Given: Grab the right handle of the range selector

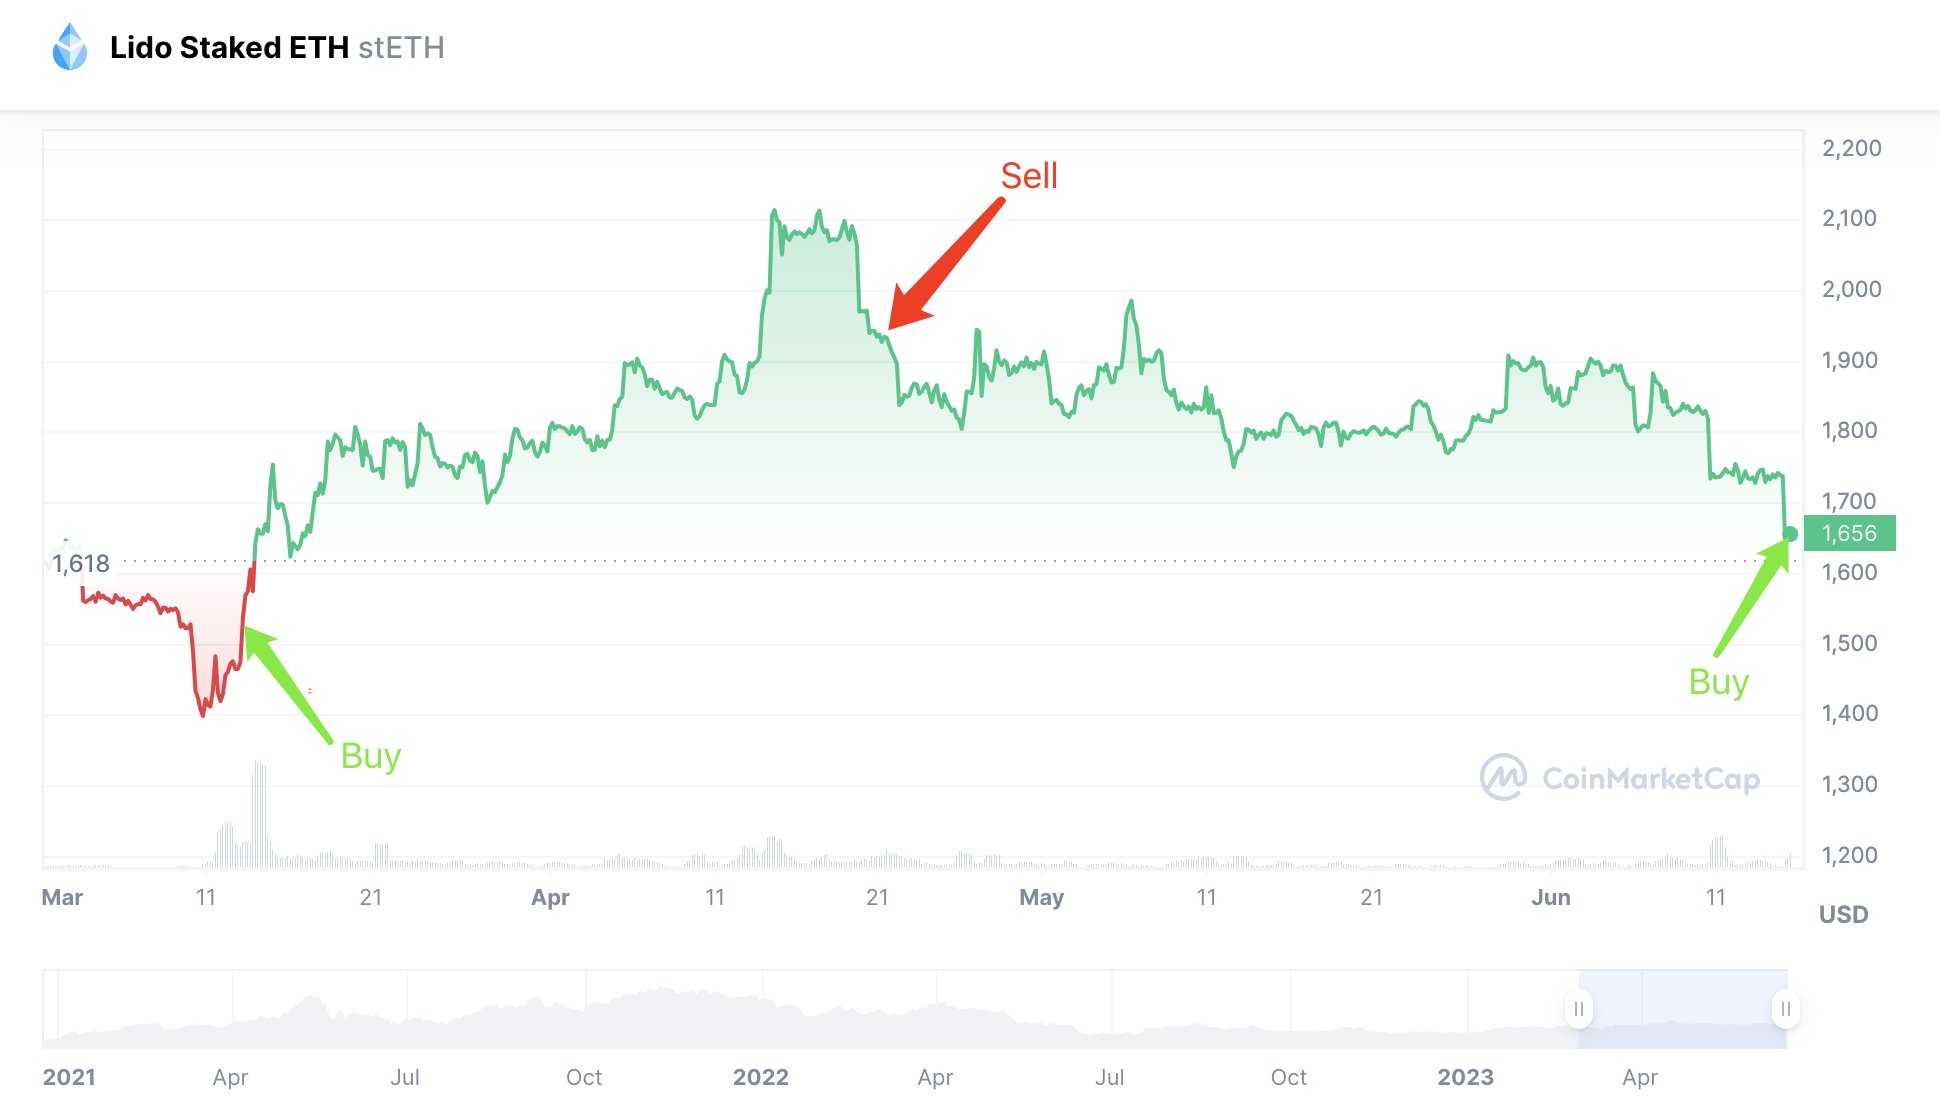Looking at the screenshot, I should (x=1786, y=1009).
